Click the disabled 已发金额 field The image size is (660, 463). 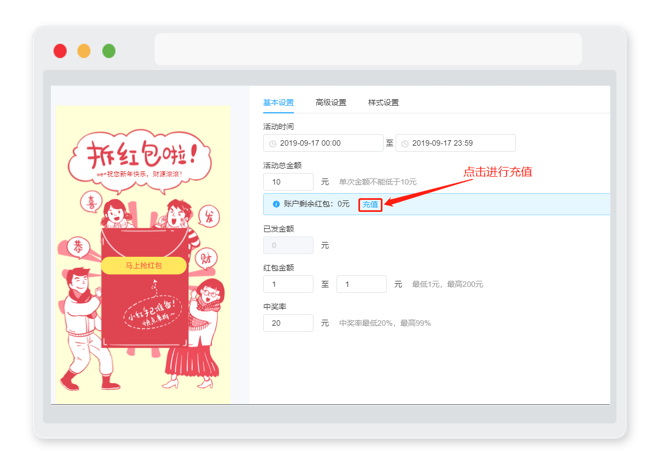coord(288,245)
